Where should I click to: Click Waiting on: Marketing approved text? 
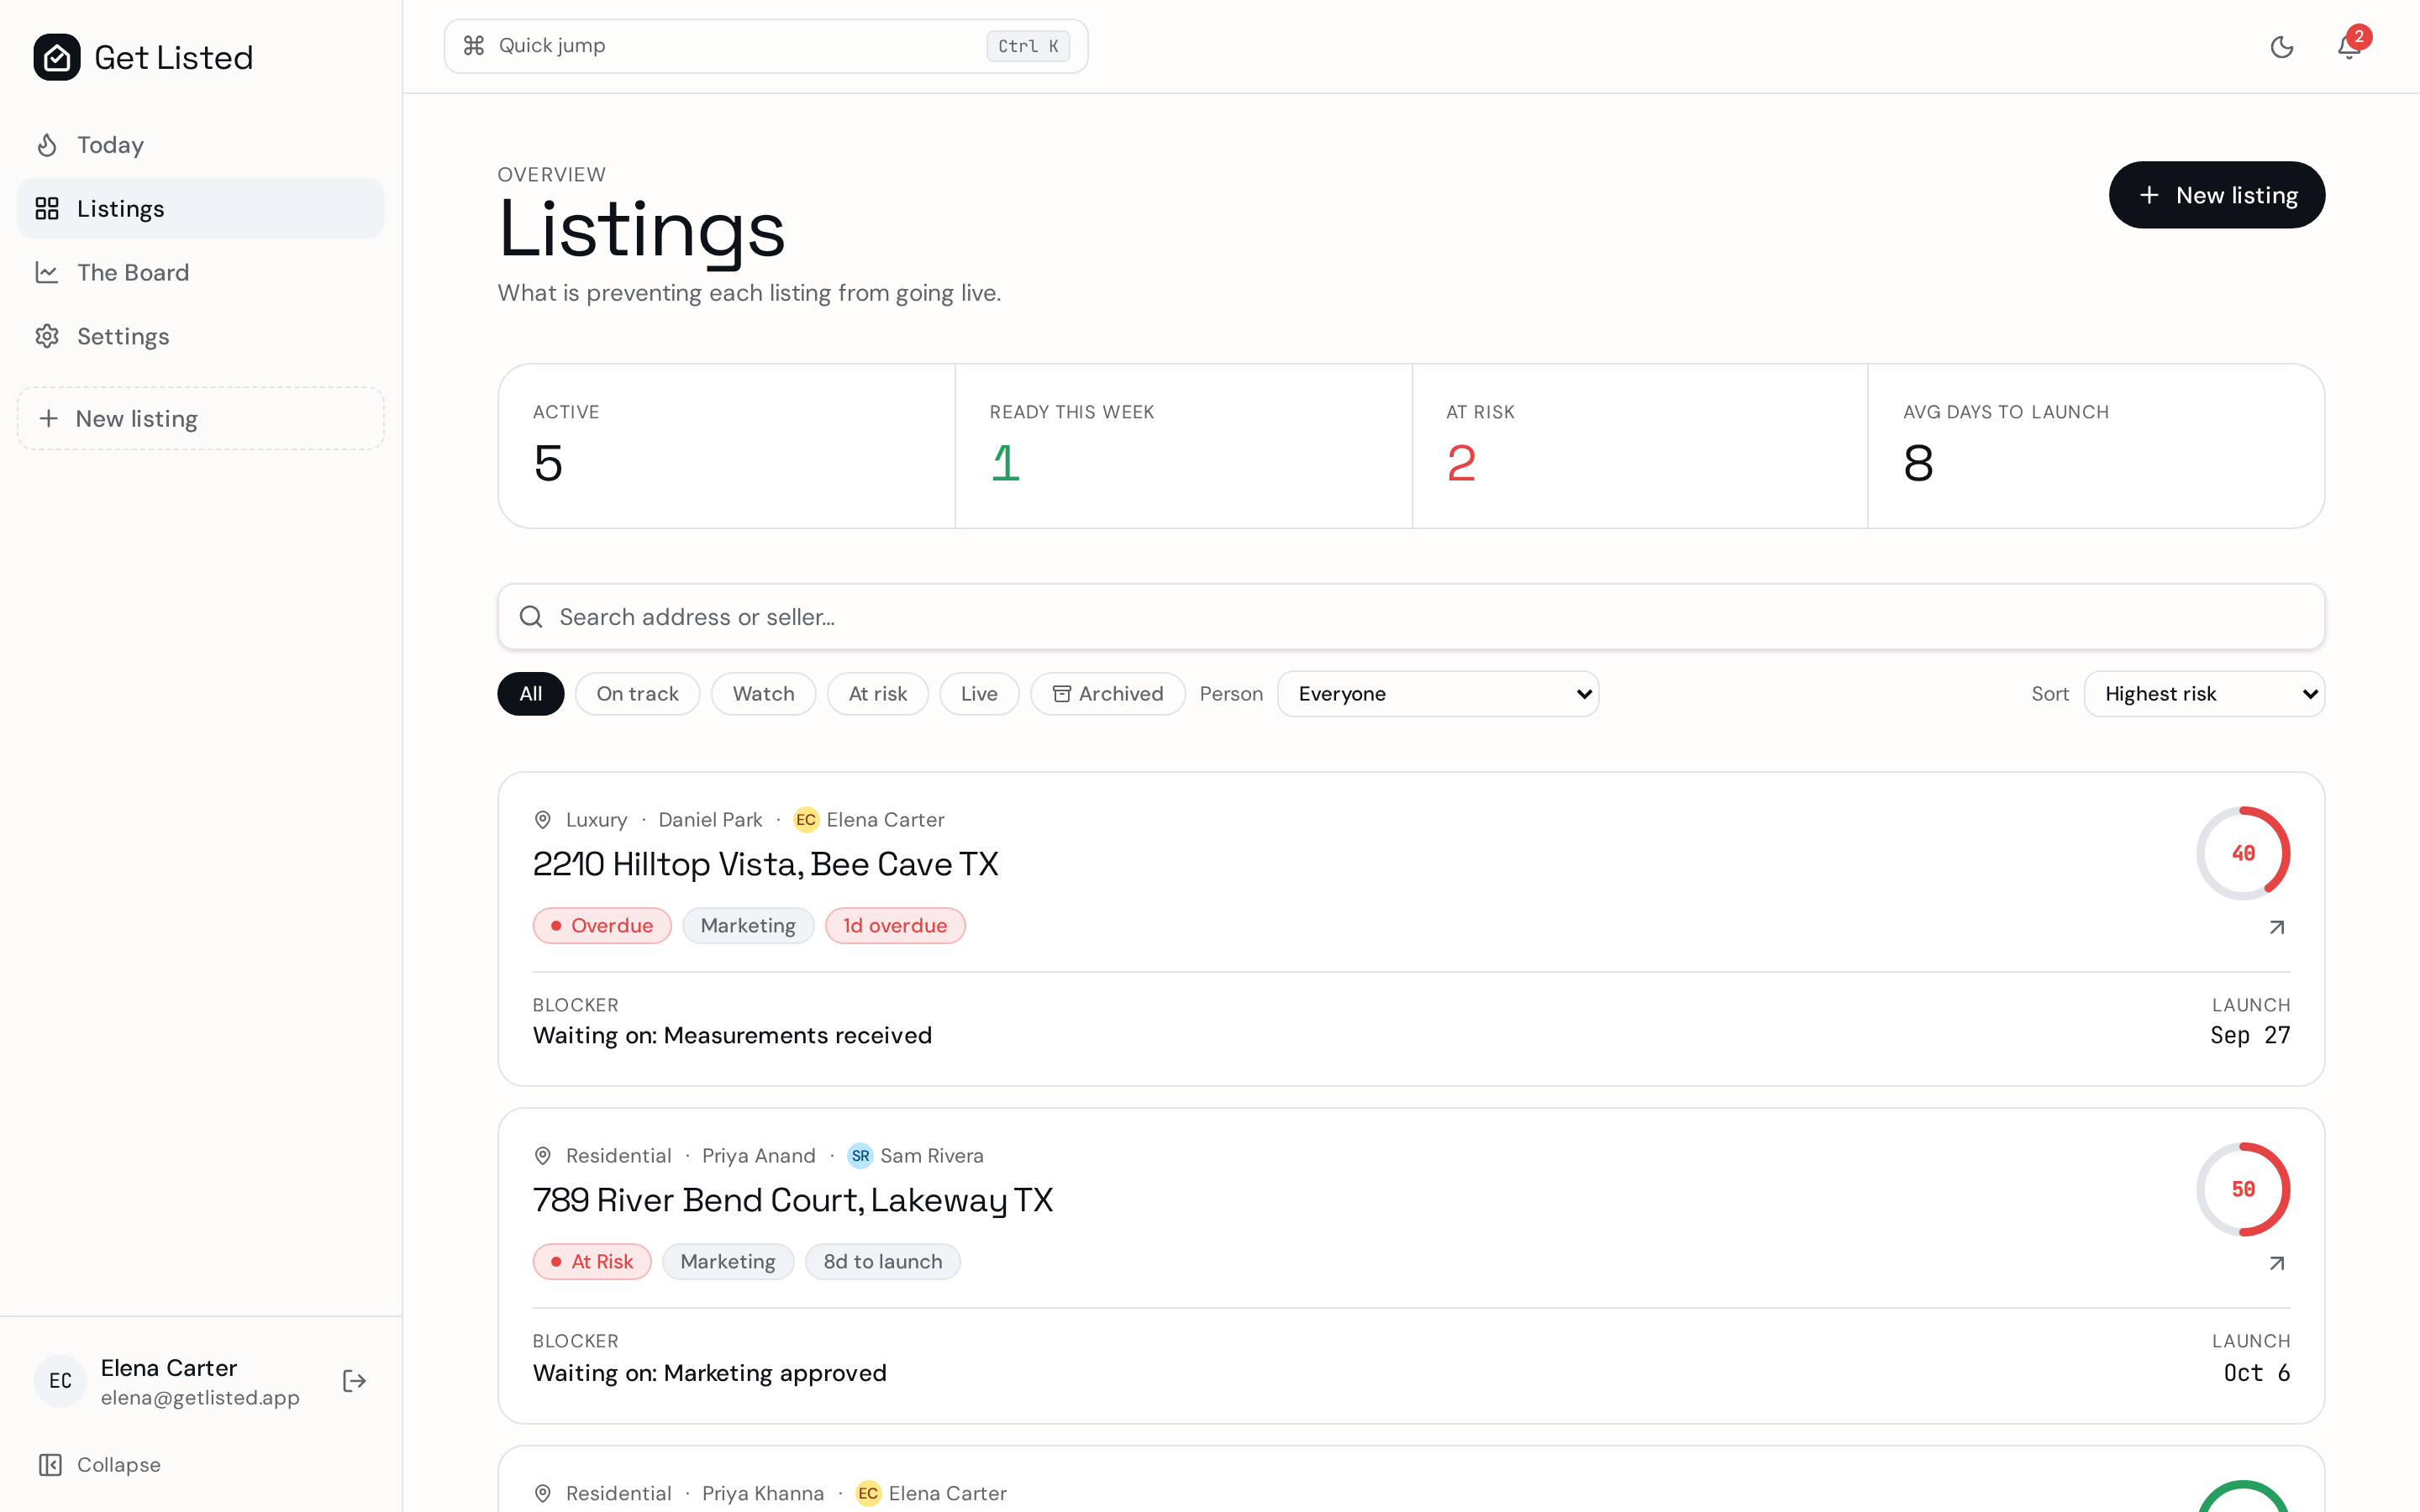tap(710, 1373)
